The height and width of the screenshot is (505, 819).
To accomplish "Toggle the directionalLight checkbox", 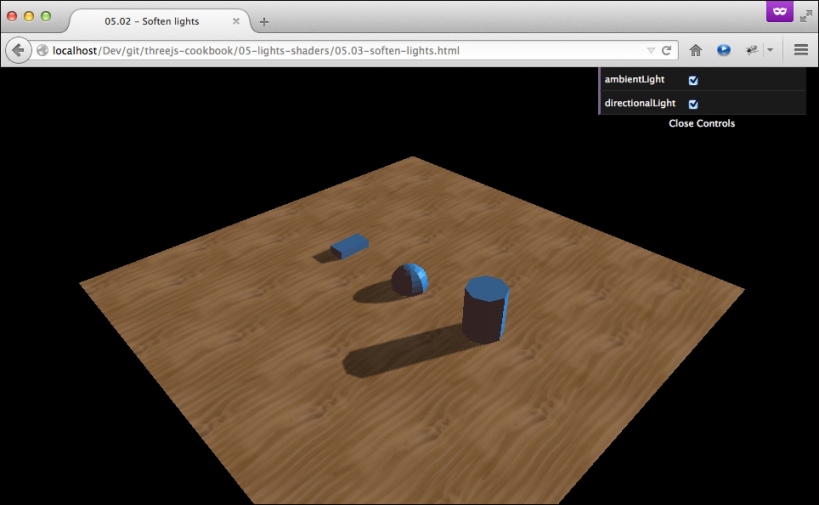I will point(693,104).
